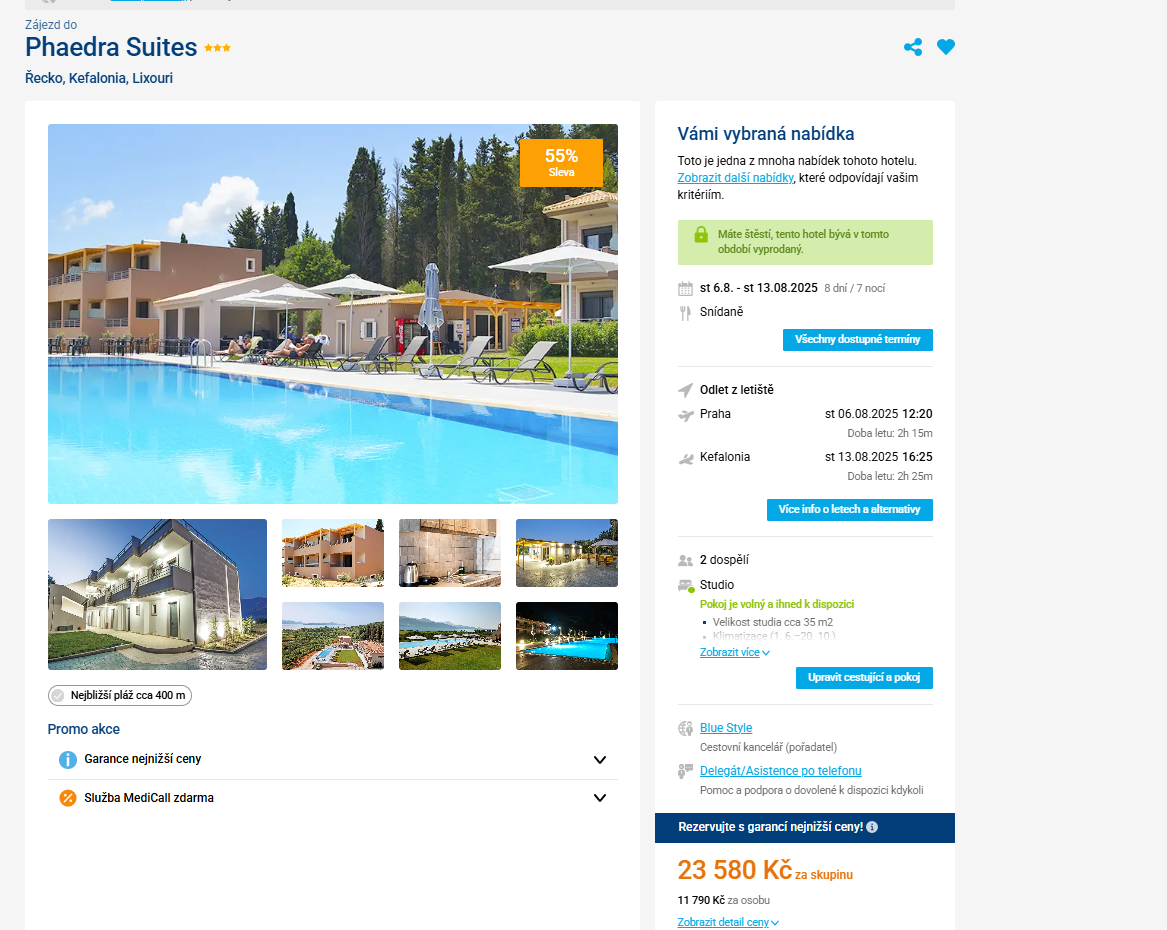Click the delegate icon beside Delegát/Asistence
The height and width of the screenshot is (930, 1167).
point(685,772)
